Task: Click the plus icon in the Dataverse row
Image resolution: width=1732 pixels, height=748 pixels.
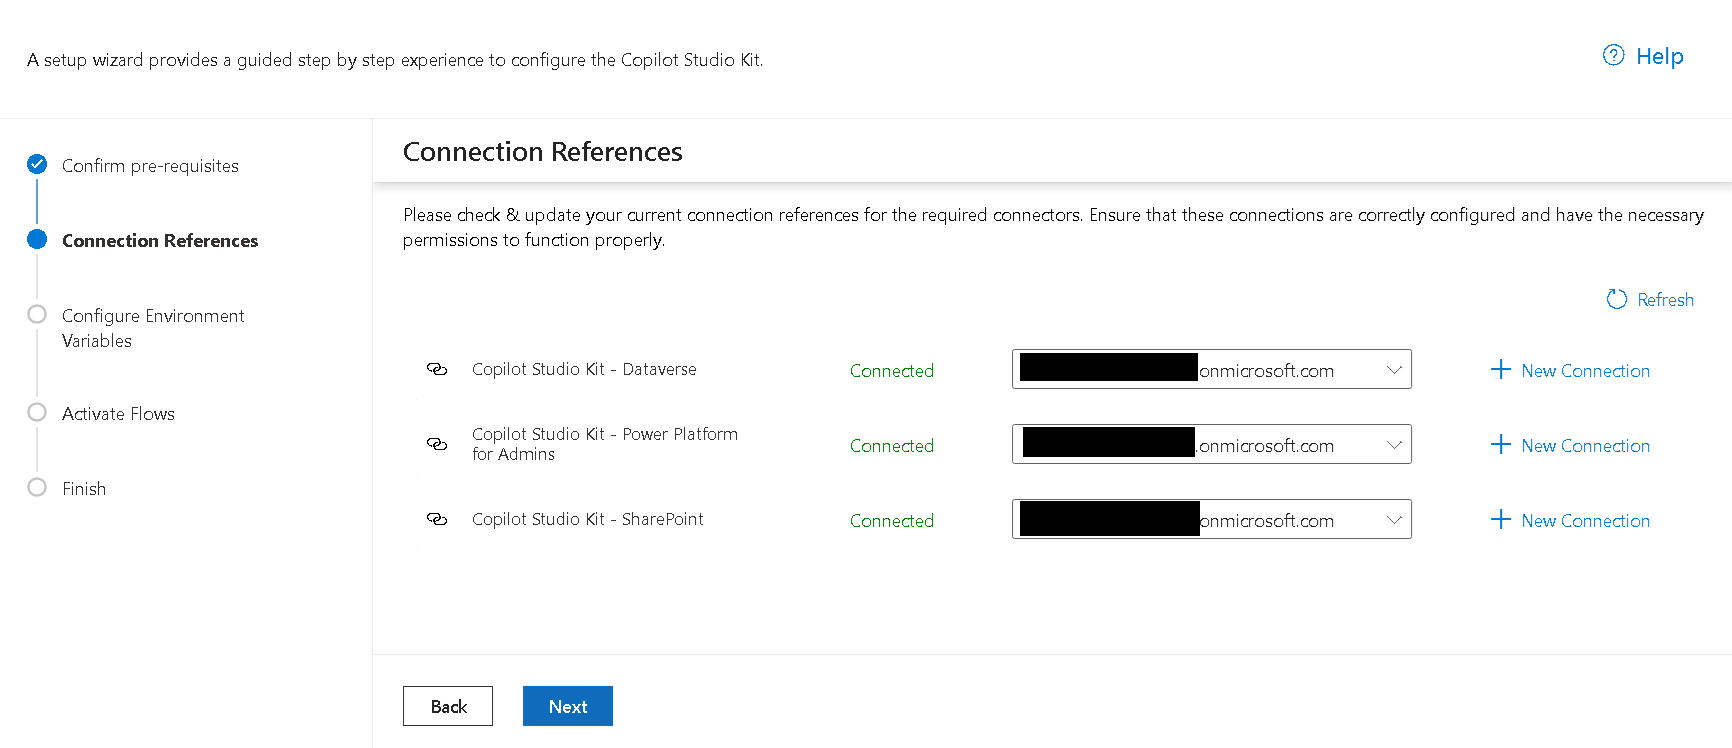Action: [x=1500, y=369]
